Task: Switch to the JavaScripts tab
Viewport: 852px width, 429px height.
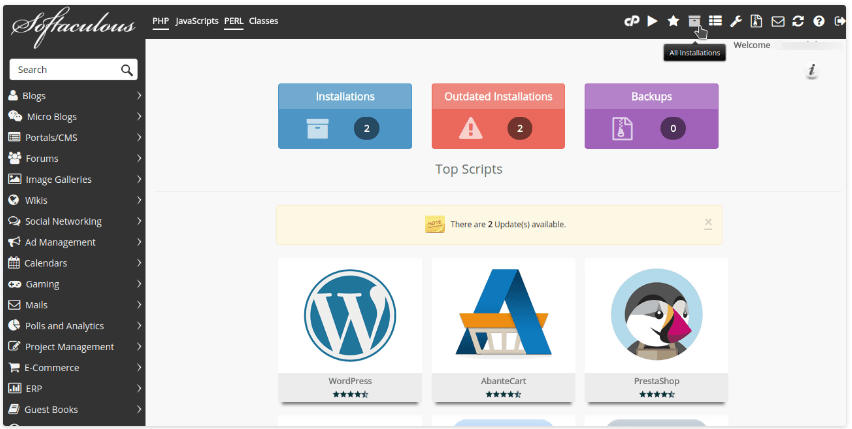Action: point(197,21)
